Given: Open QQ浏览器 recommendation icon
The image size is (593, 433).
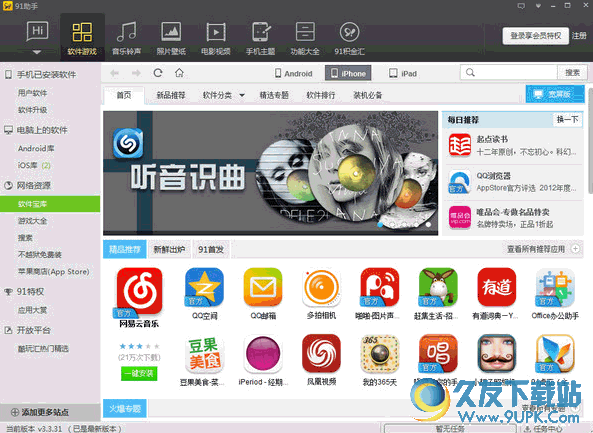Looking at the screenshot, I should [460, 182].
